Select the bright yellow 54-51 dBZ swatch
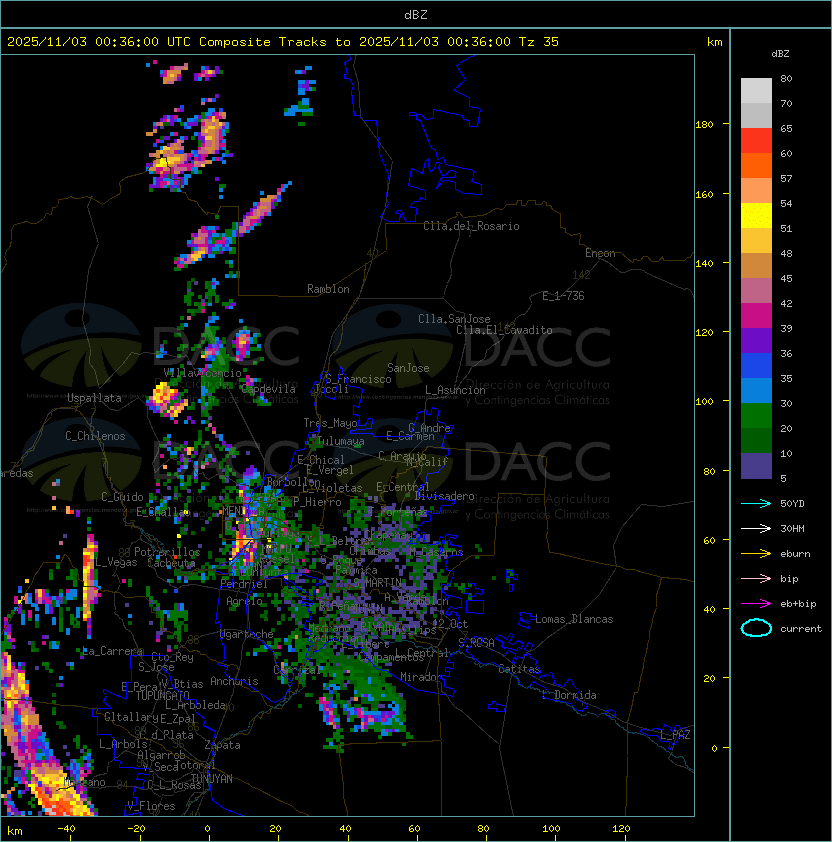832x842 pixels. coord(756,215)
